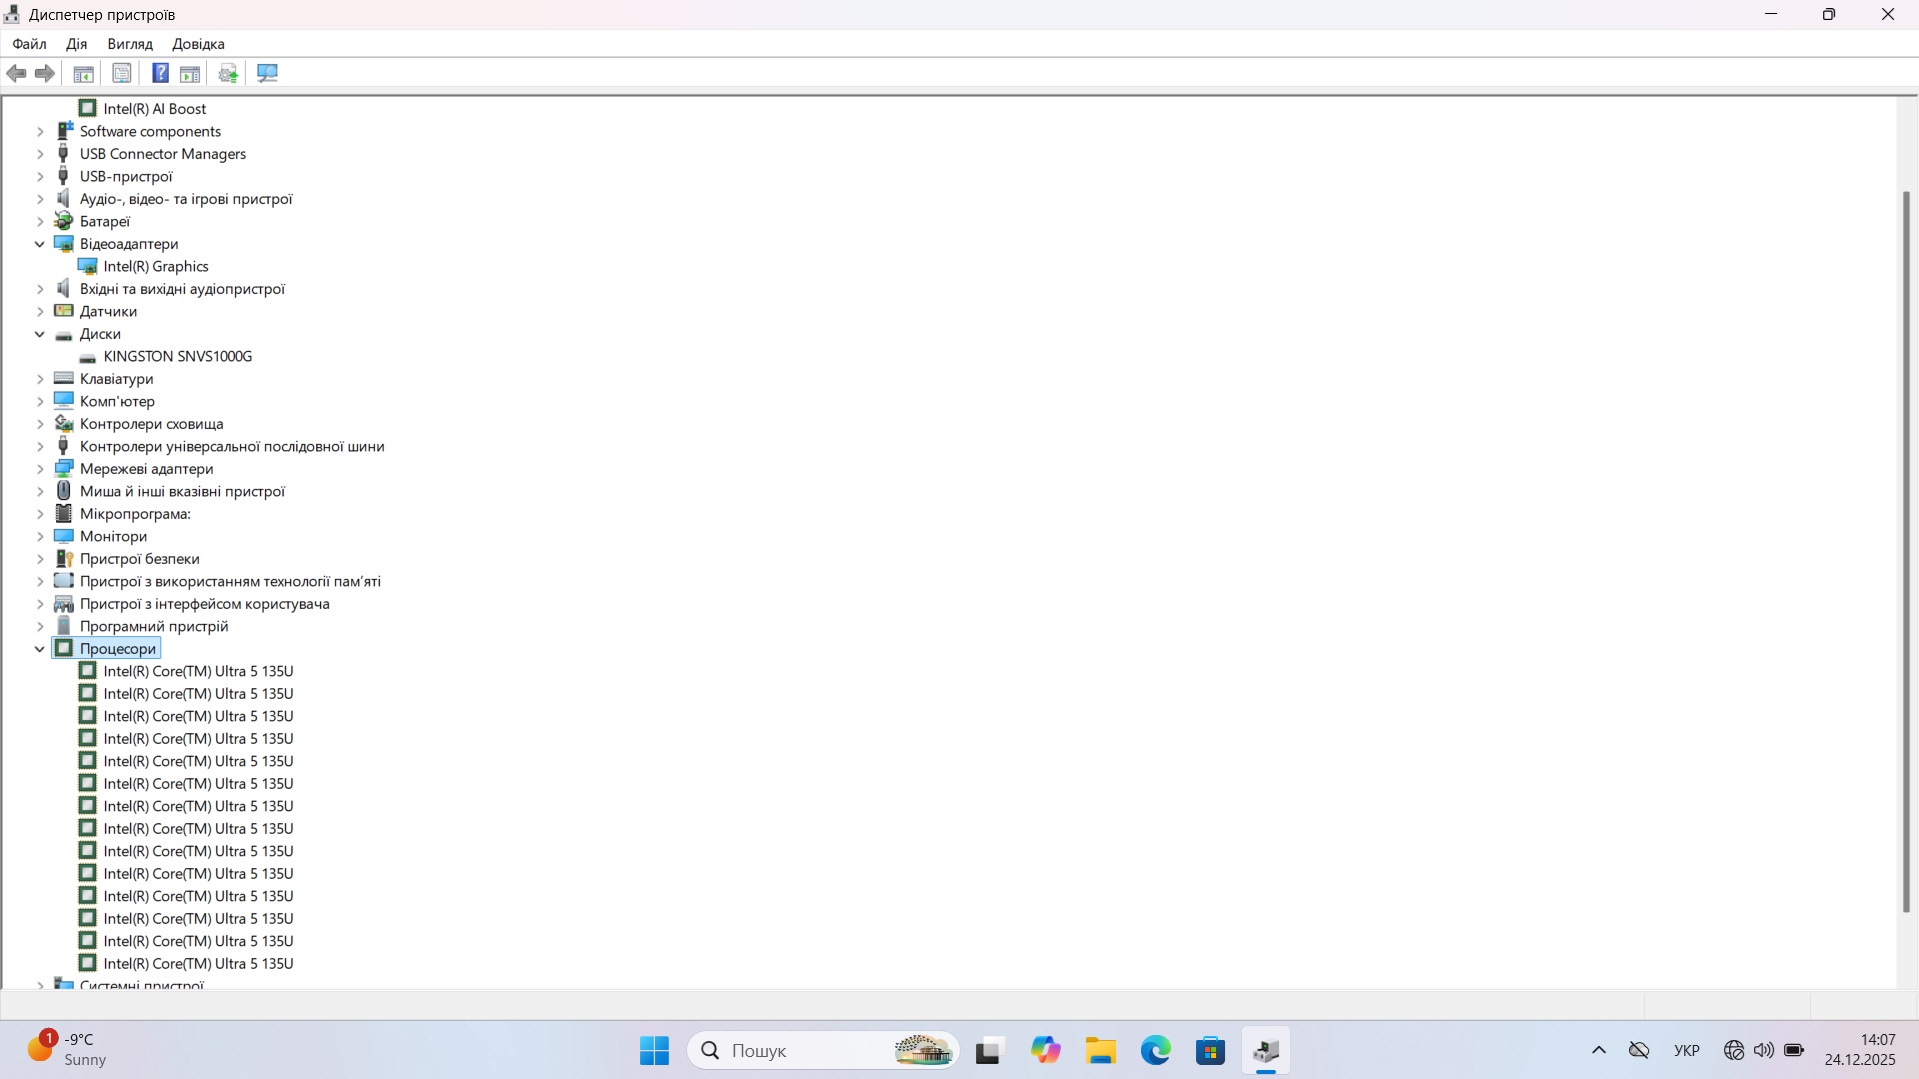
Task: Open the Довідка menu
Action: pyautogui.click(x=198, y=44)
